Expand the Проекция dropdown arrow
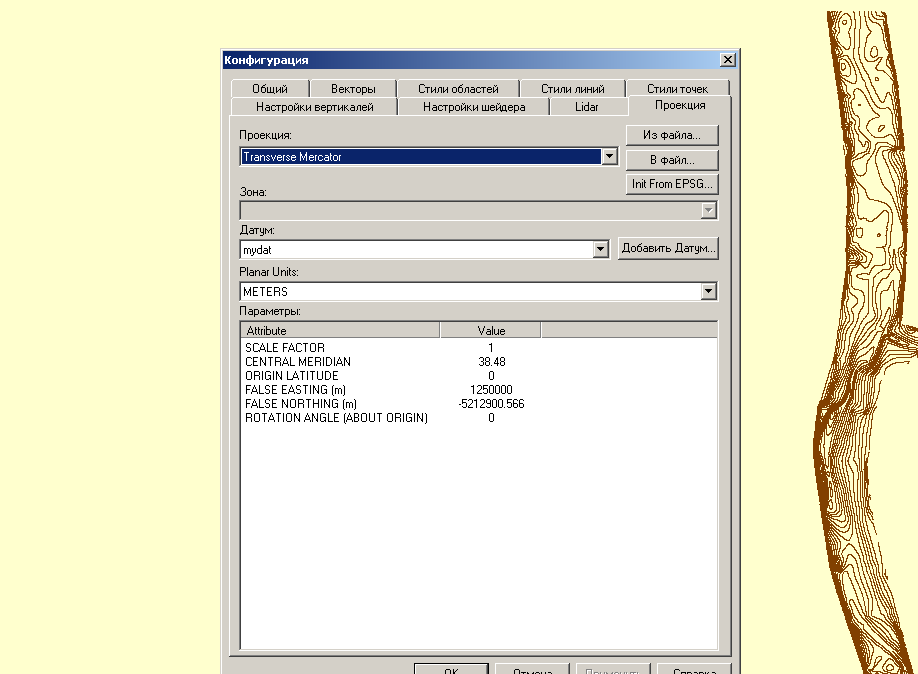The width and height of the screenshot is (918, 674). (x=609, y=157)
